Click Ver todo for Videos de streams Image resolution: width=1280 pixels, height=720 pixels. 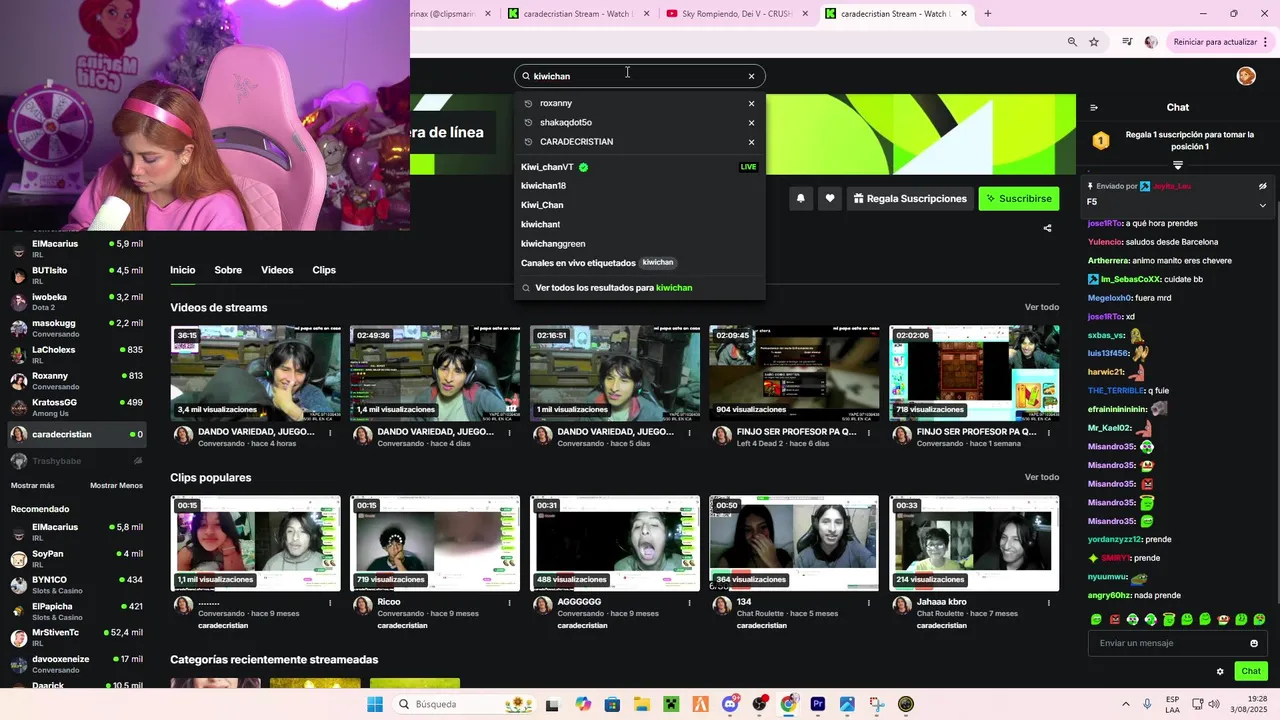(1041, 307)
